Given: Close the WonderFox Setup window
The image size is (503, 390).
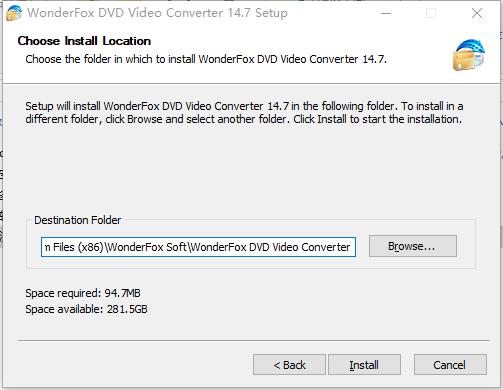Looking at the screenshot, I should (x=477, y=13).
